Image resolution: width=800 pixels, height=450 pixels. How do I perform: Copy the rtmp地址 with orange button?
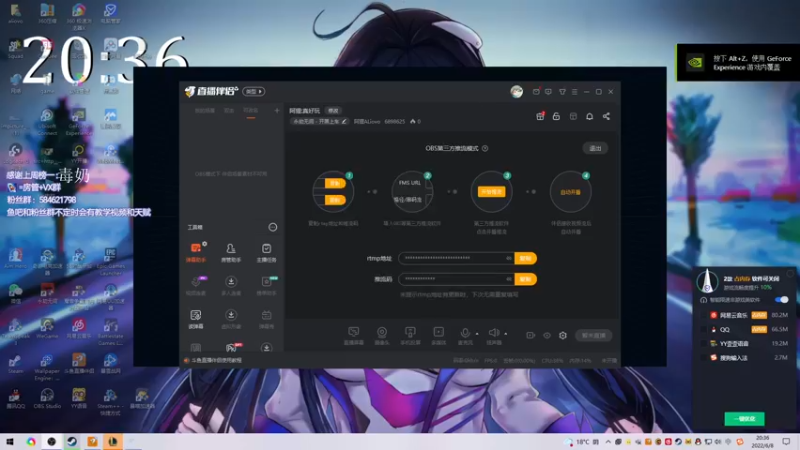coord(526,258)
